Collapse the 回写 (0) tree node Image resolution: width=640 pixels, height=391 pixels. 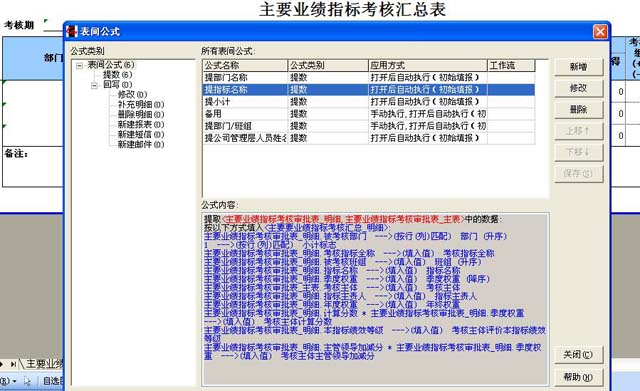[x=95, y=85]
